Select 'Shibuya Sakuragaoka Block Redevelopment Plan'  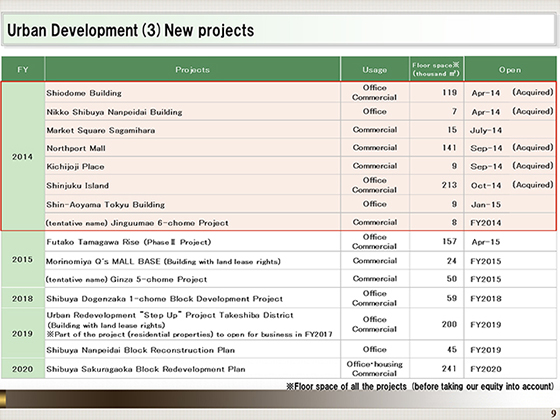(146, 369)
